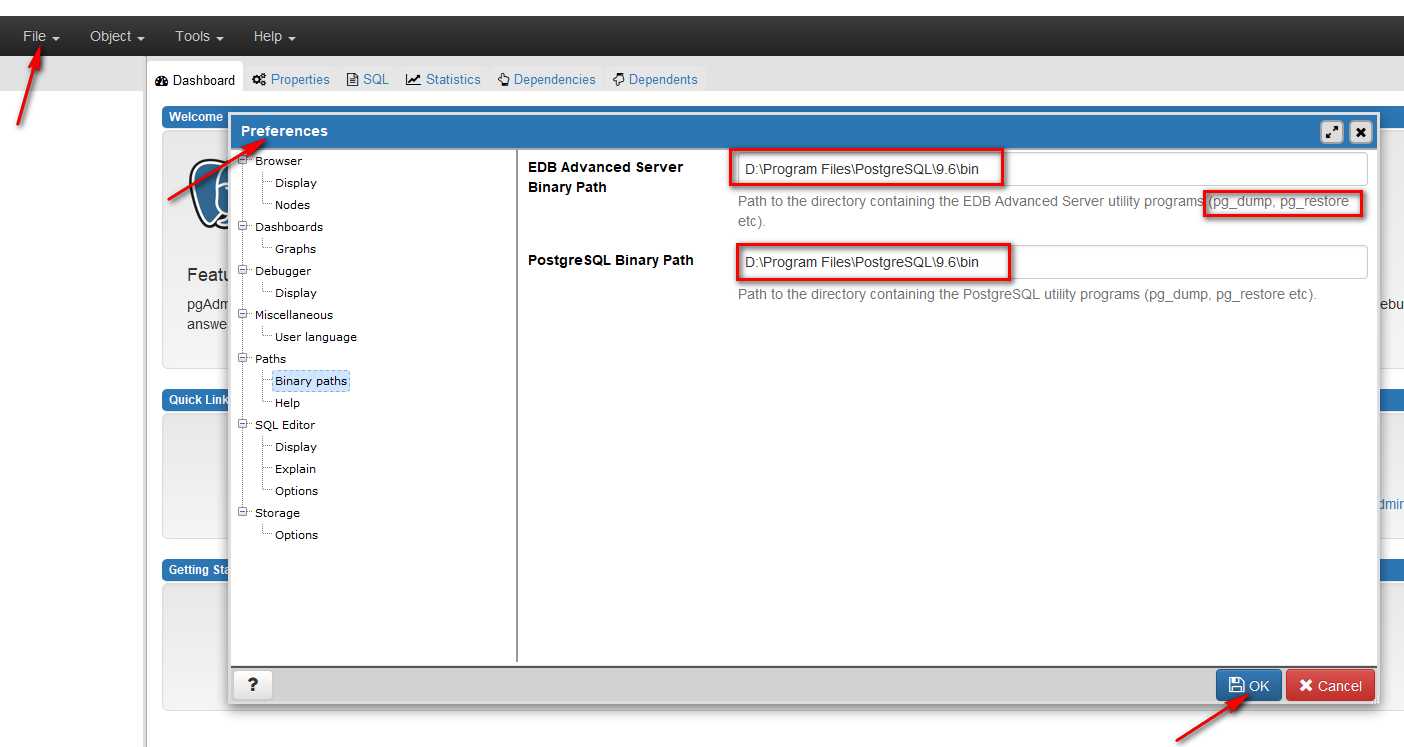Select Display under Browser
Image resolution: width=1404 pixels, height=747 pixels.
point(296,183)
